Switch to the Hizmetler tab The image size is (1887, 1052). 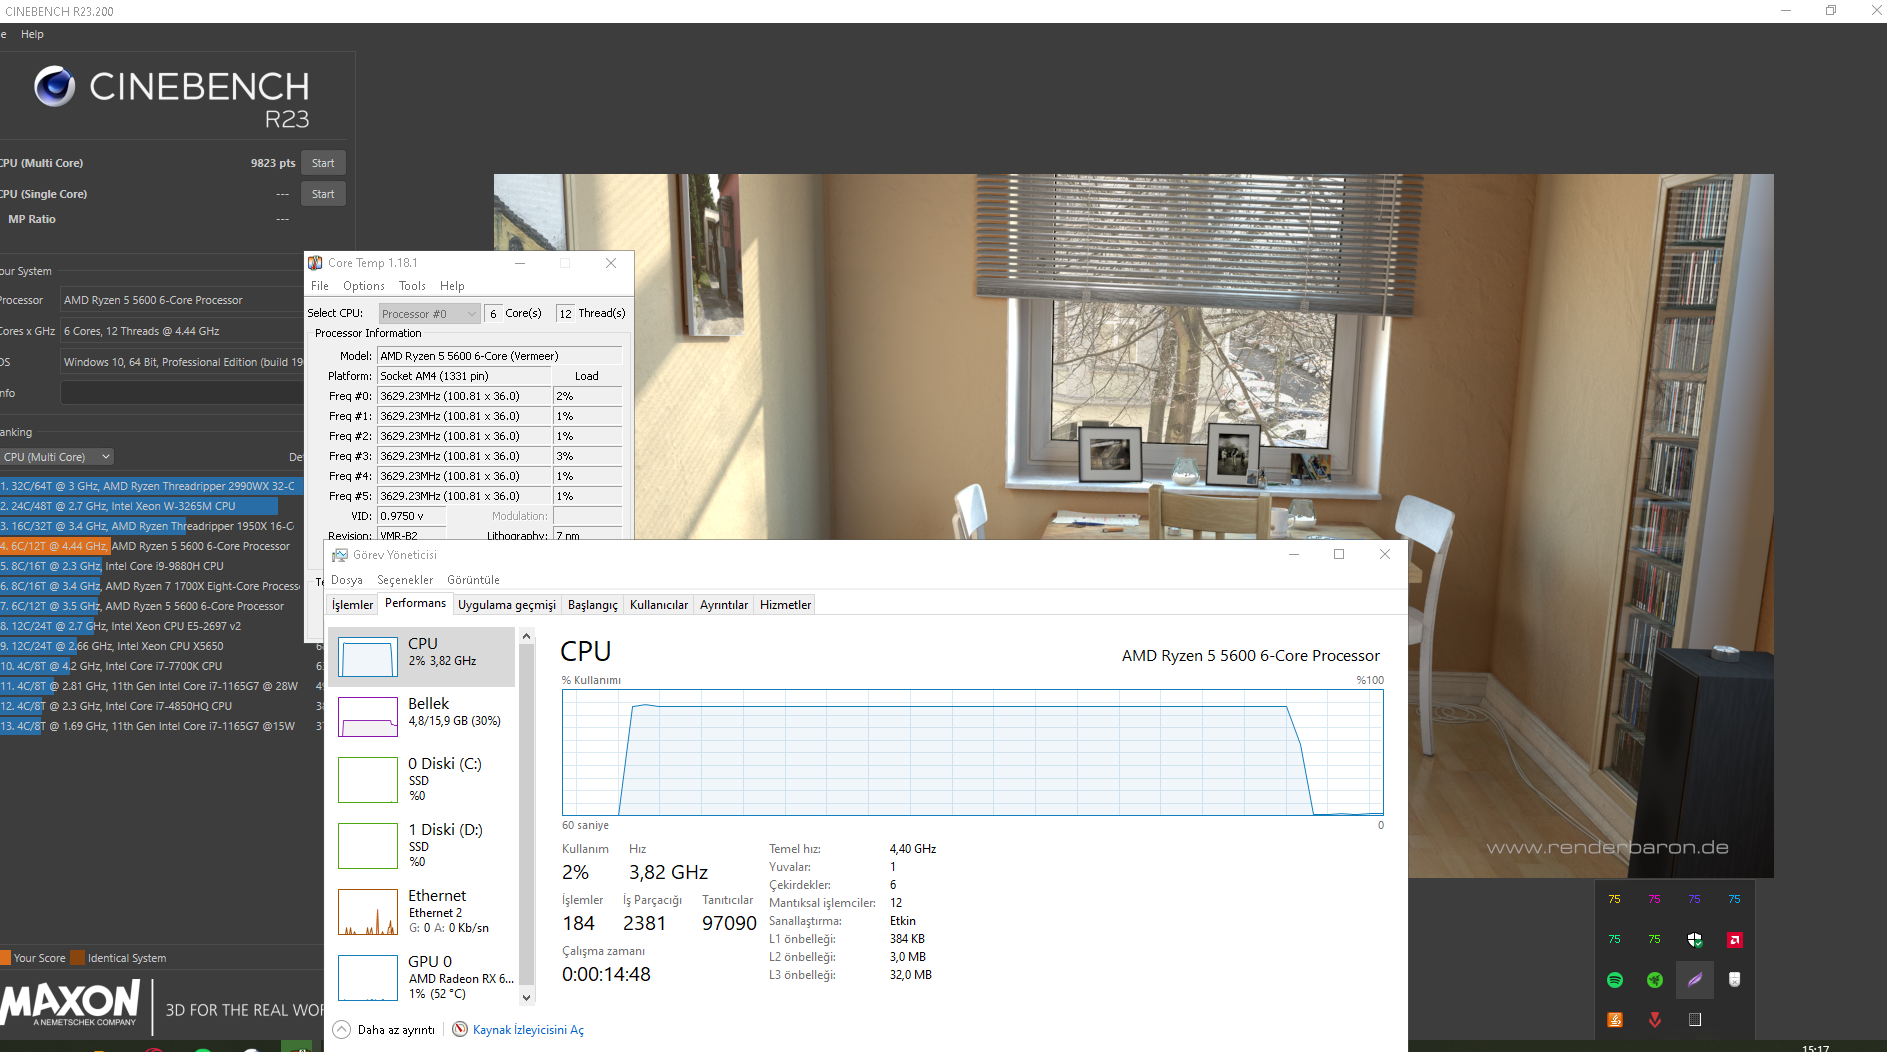tap(785, 605)
